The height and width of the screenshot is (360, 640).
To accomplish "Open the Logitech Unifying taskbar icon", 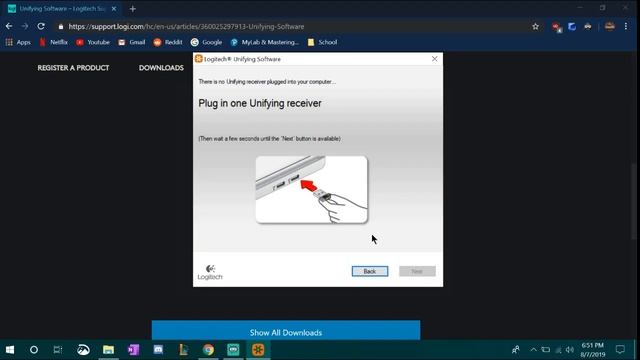I will (x=258, y=349).
